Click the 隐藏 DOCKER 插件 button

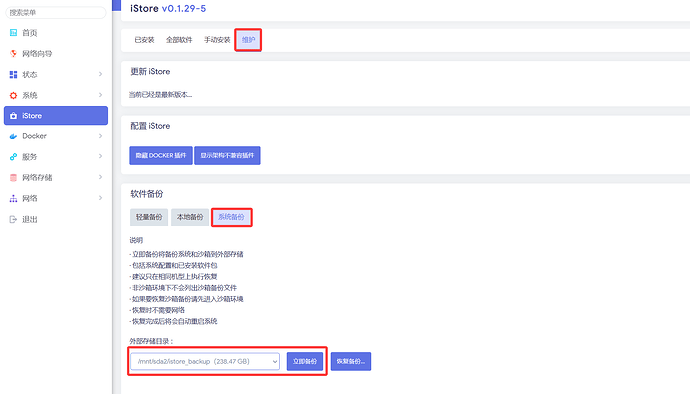pyautogui.click(x=161, y=155)
